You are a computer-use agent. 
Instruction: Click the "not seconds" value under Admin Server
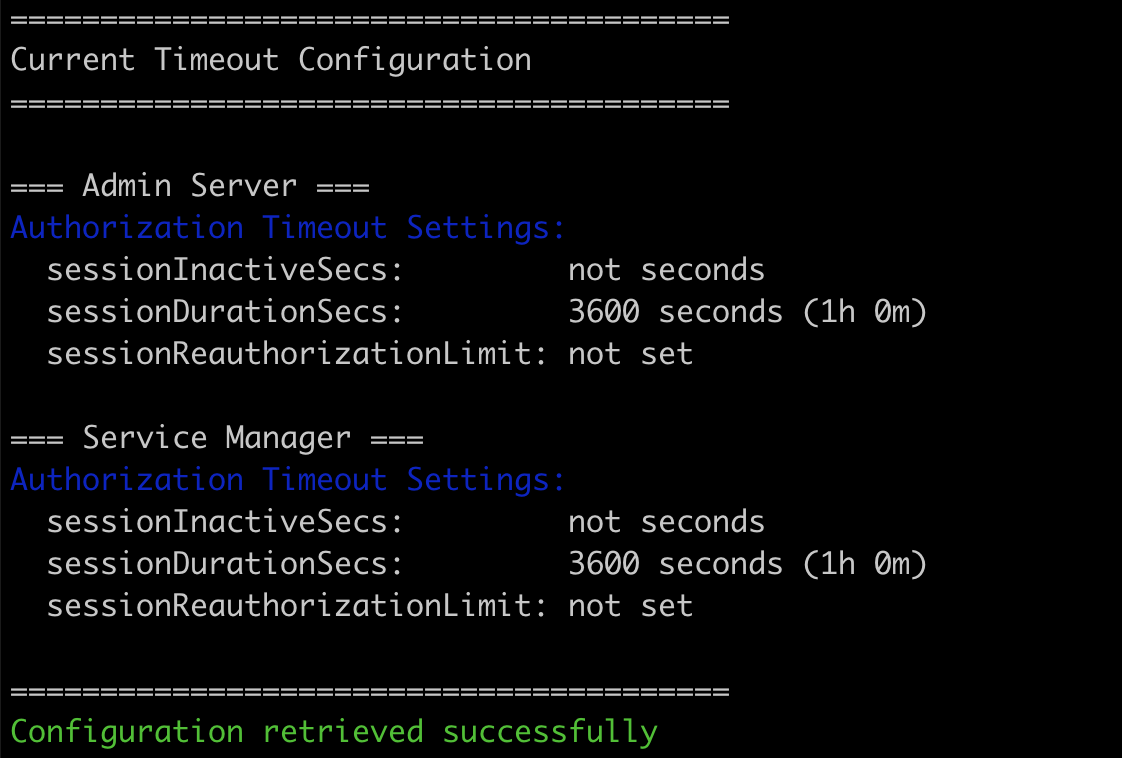[x=666, y=270]
